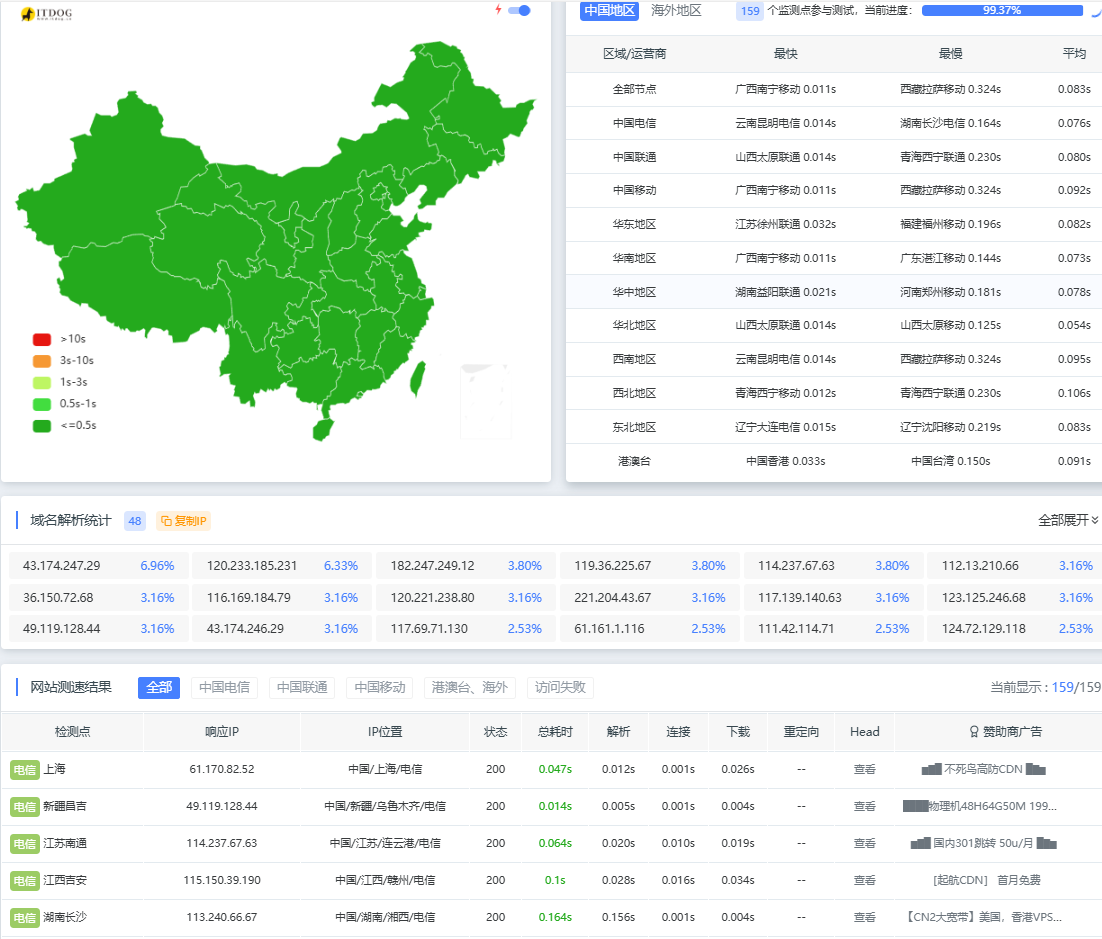Image resolution: width=1102 pixels, height=939 pixels.
Task: Switch to the 海外地区 tab
Action: [x=676, y=11]
